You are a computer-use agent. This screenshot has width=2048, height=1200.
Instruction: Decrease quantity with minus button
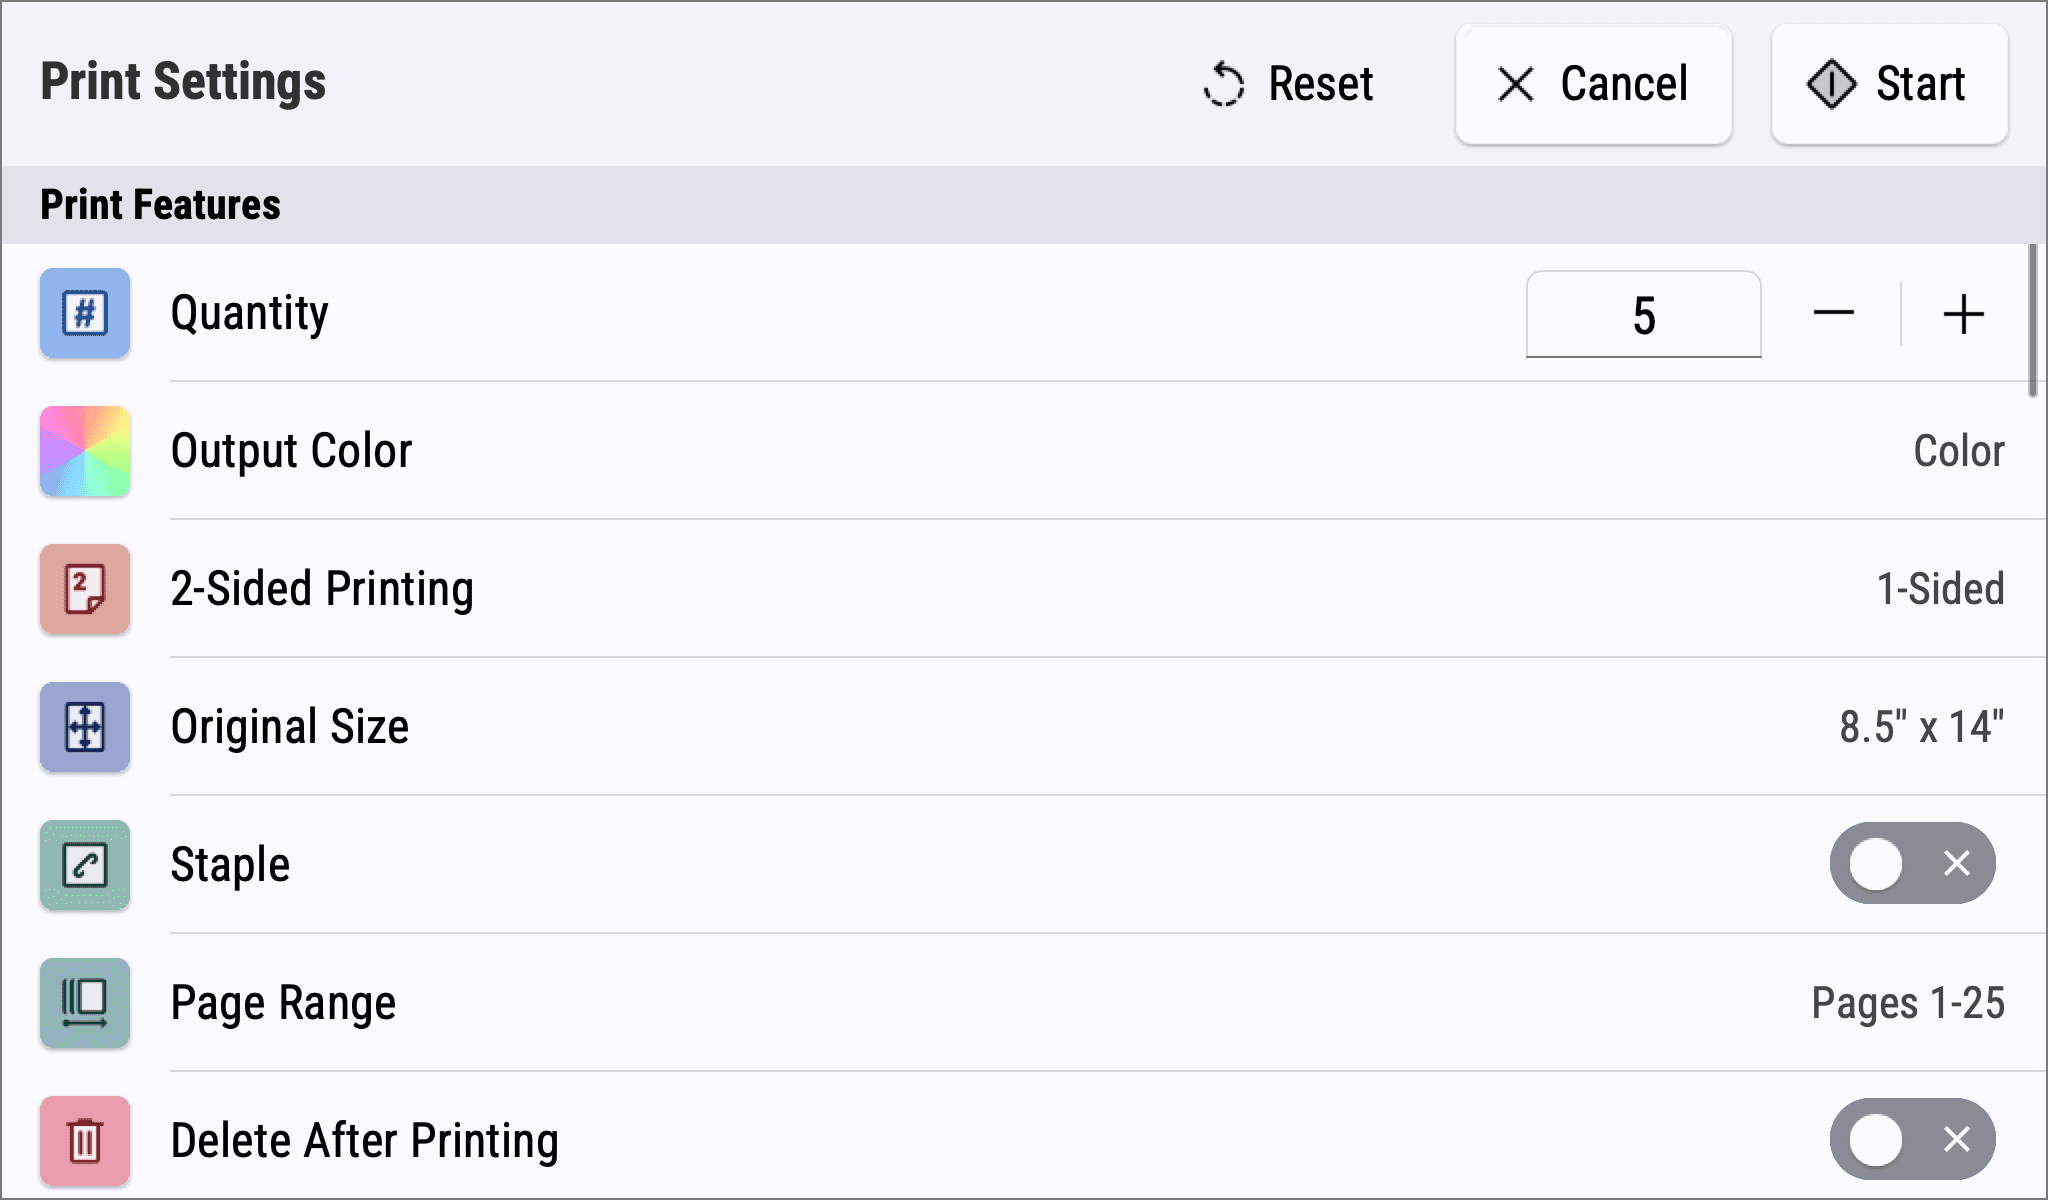(1833, 314)
